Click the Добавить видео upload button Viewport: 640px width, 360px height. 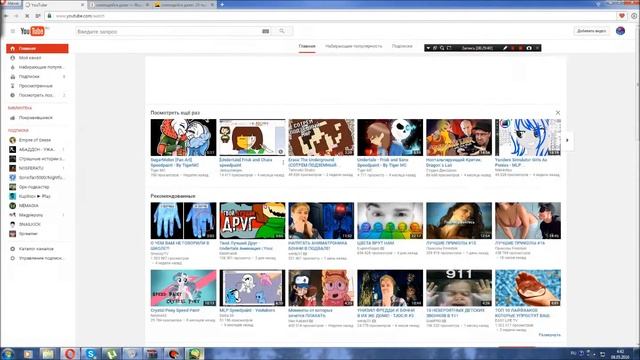tap(591, 31)
